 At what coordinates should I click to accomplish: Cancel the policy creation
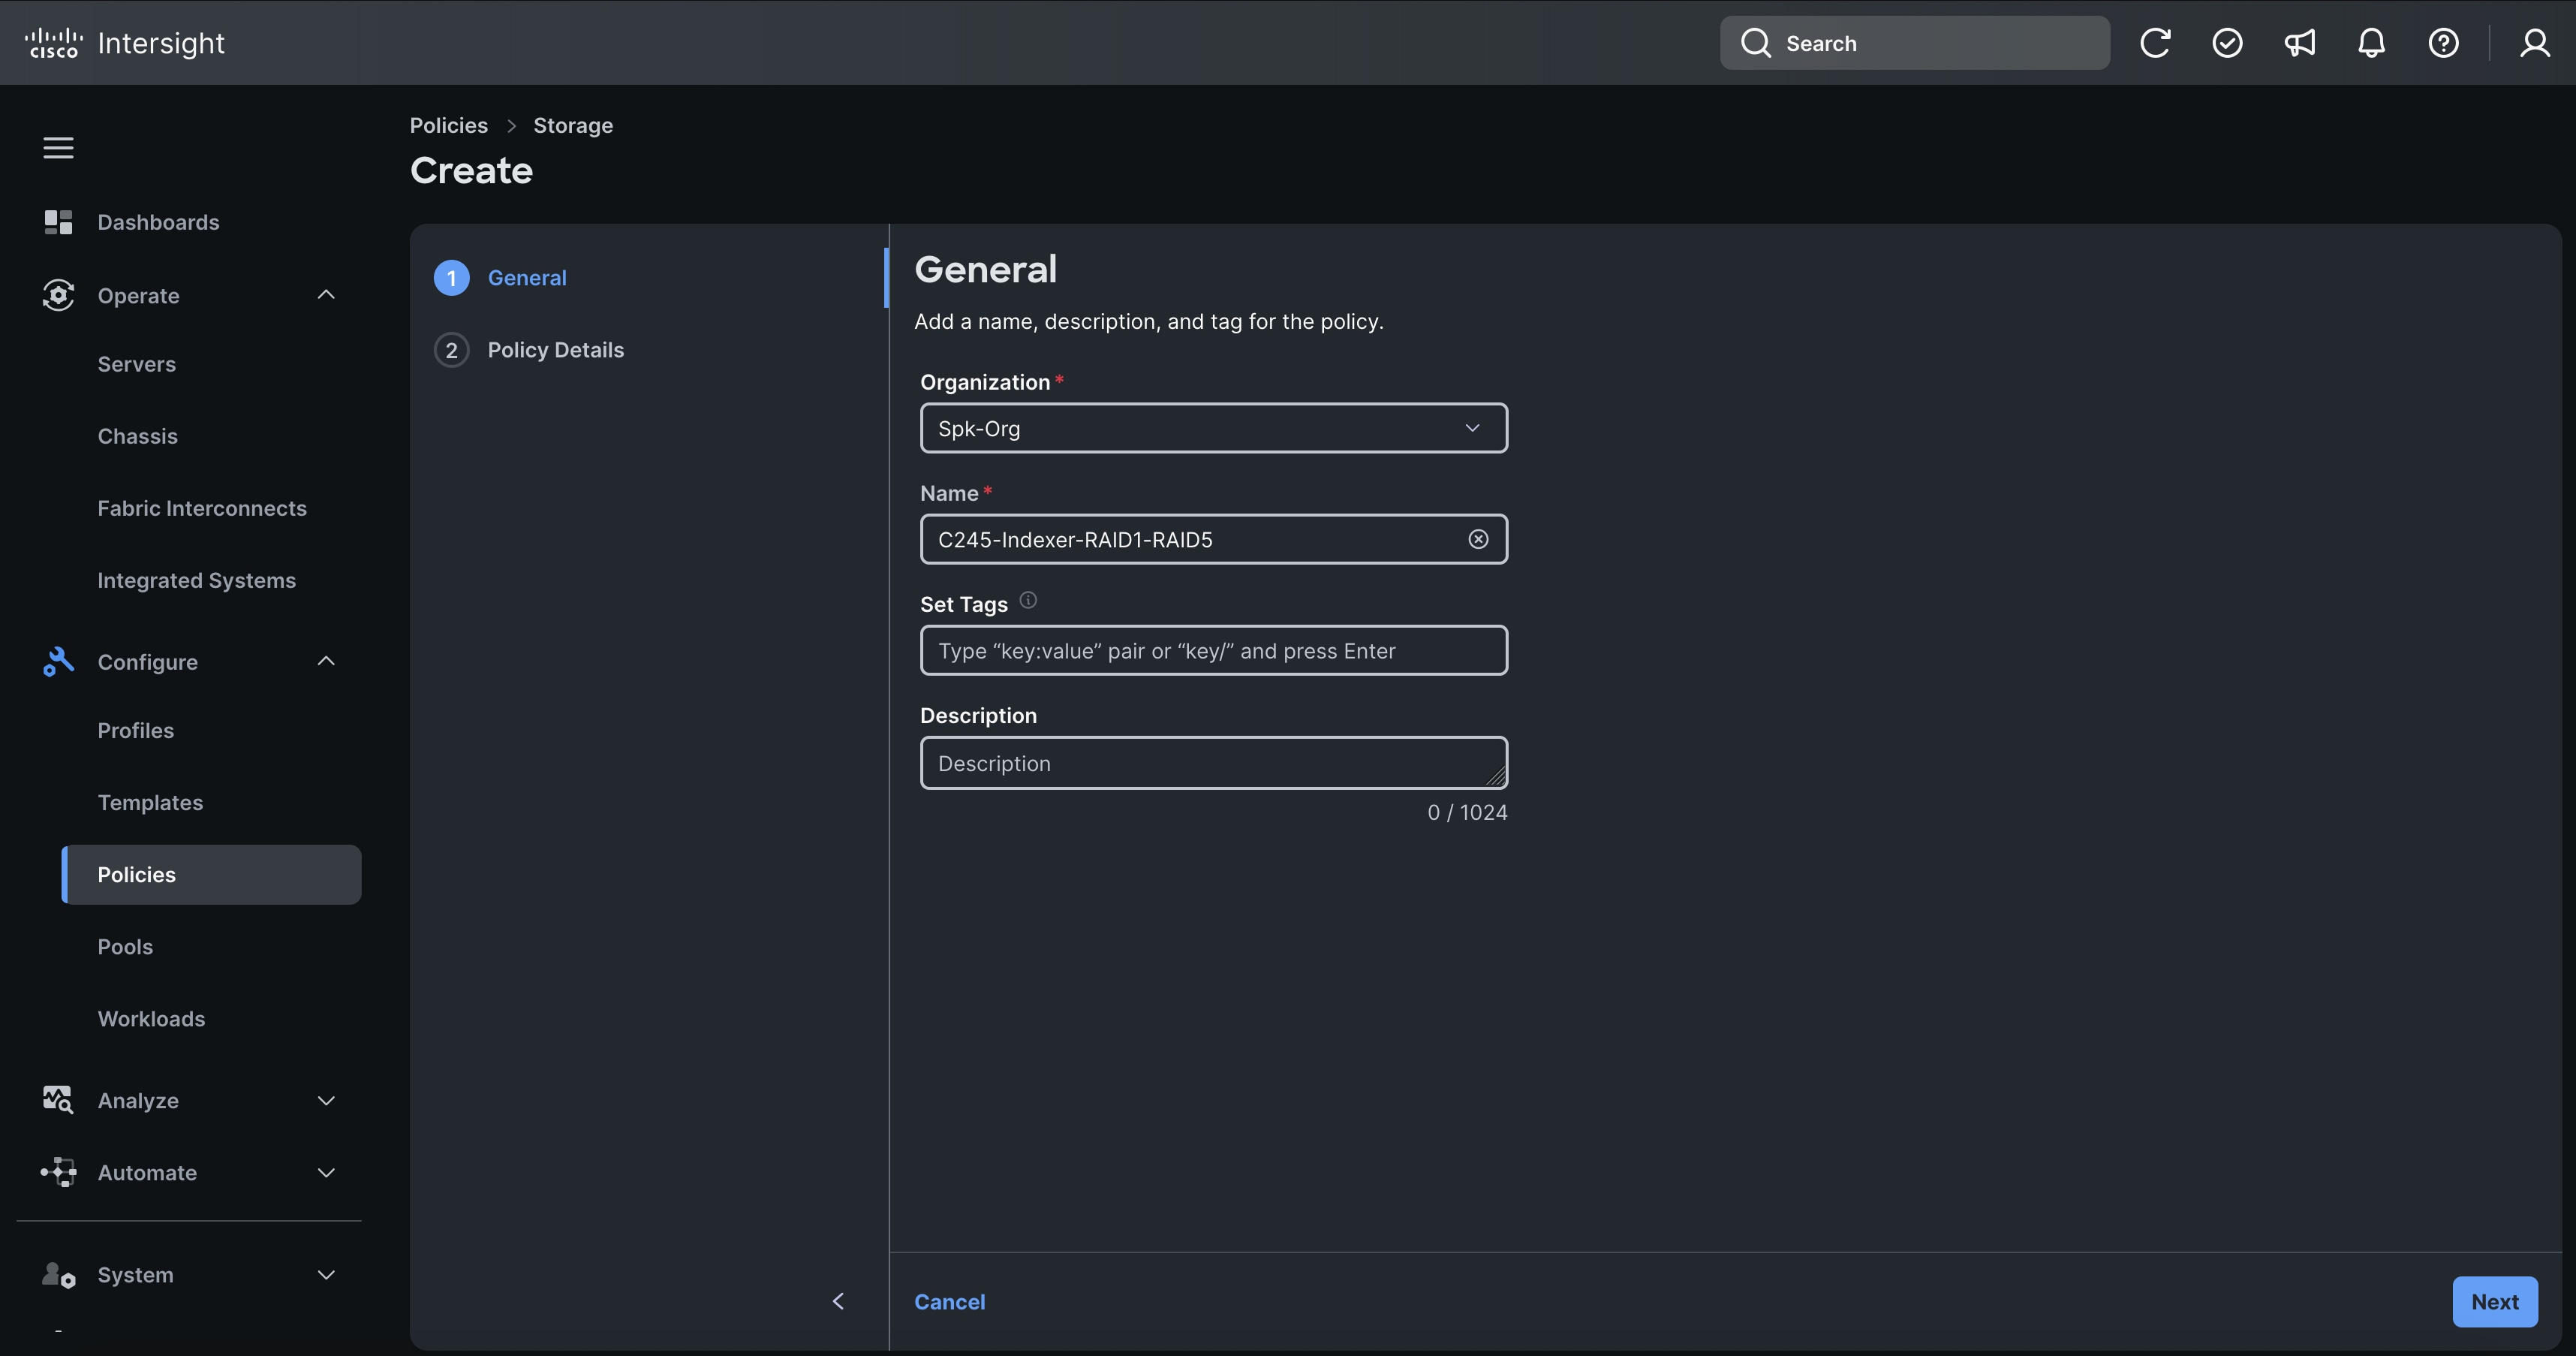(949, 1301)
